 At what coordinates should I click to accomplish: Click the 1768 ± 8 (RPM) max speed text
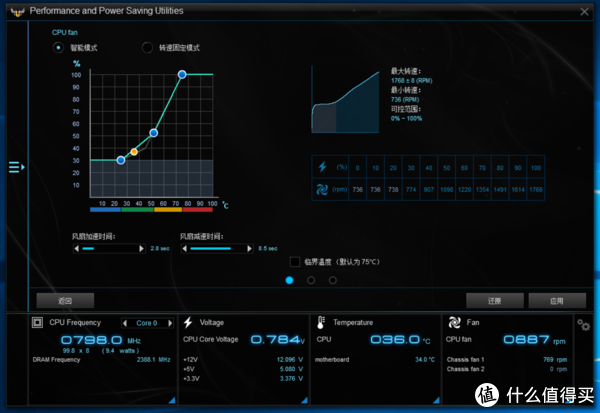(x=411, y=81)
